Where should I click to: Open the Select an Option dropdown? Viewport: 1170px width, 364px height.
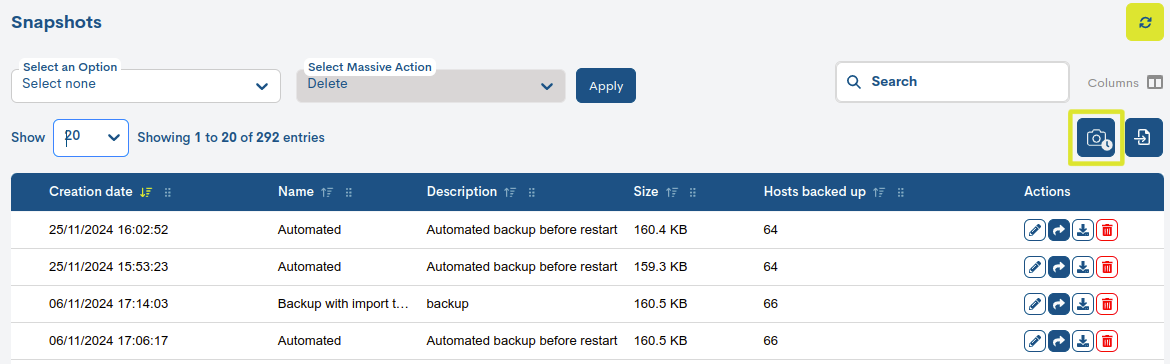coord(146,86)
